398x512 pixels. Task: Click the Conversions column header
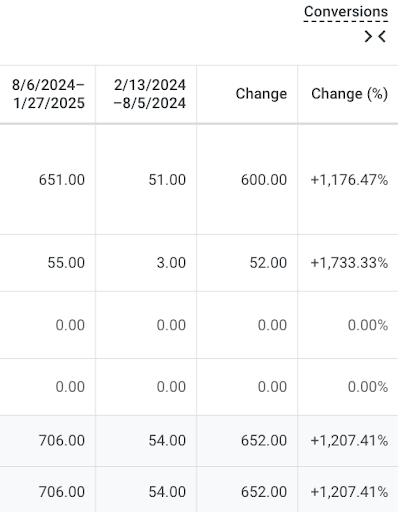(x=346, y=12)
